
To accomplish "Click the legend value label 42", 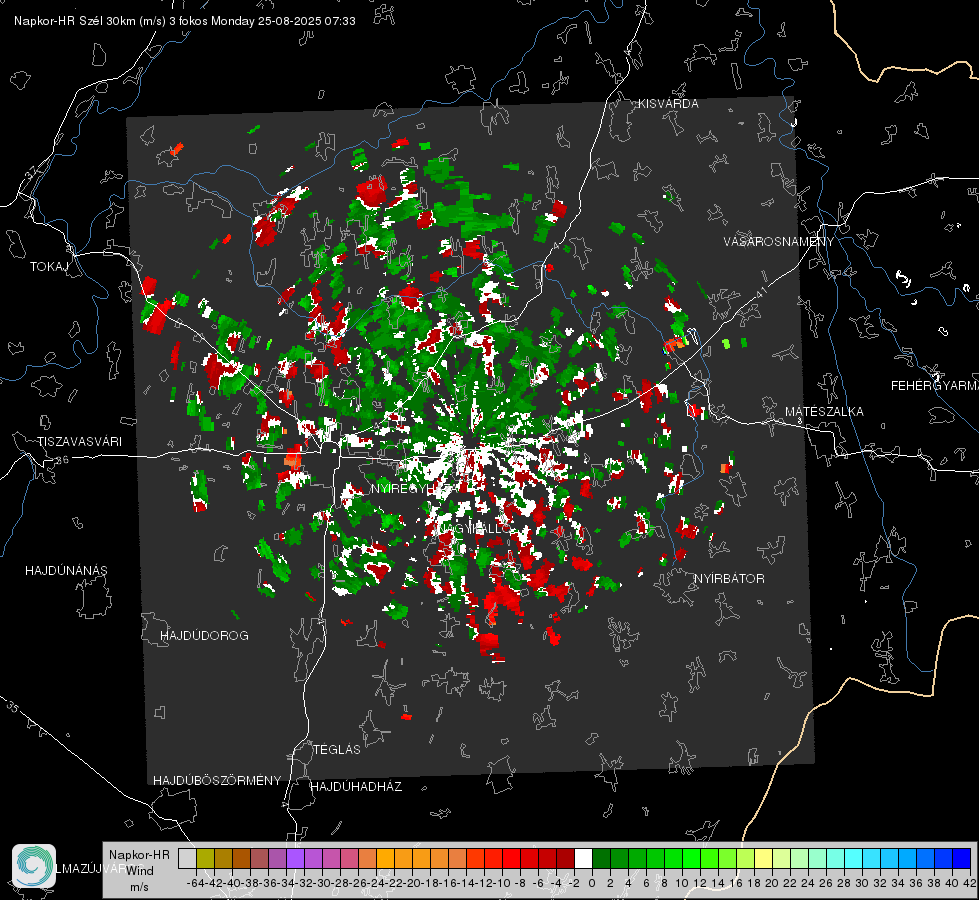I will (970, 883).
